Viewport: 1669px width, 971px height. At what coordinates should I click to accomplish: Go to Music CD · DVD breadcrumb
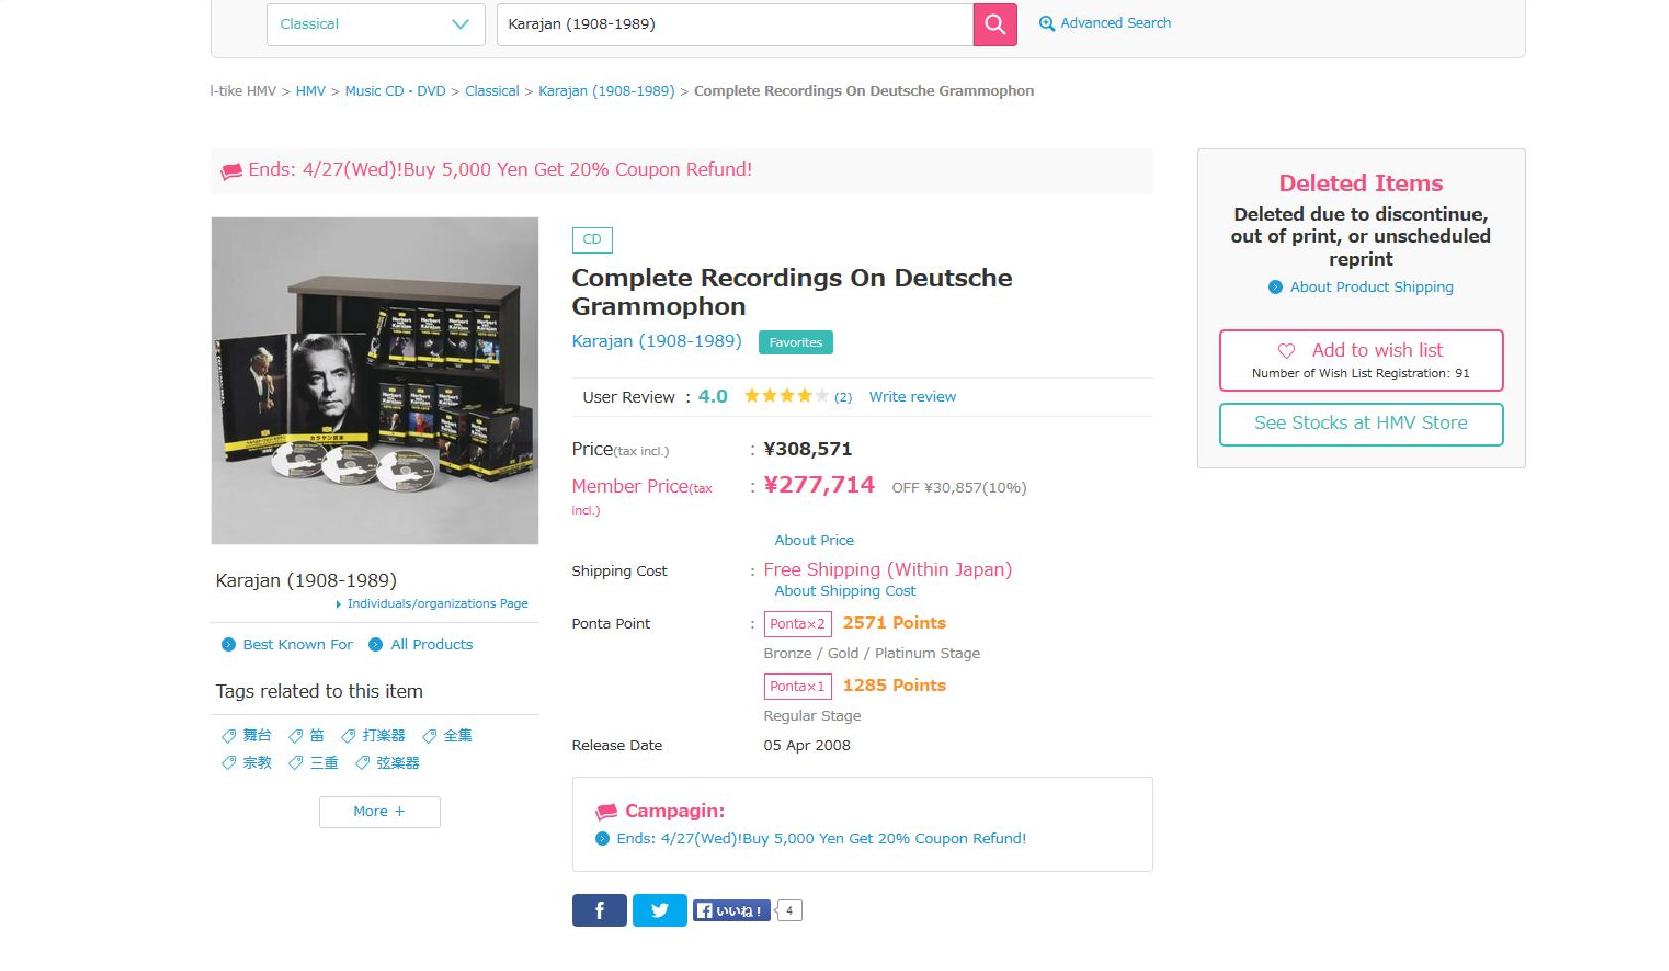pos(395,91)
